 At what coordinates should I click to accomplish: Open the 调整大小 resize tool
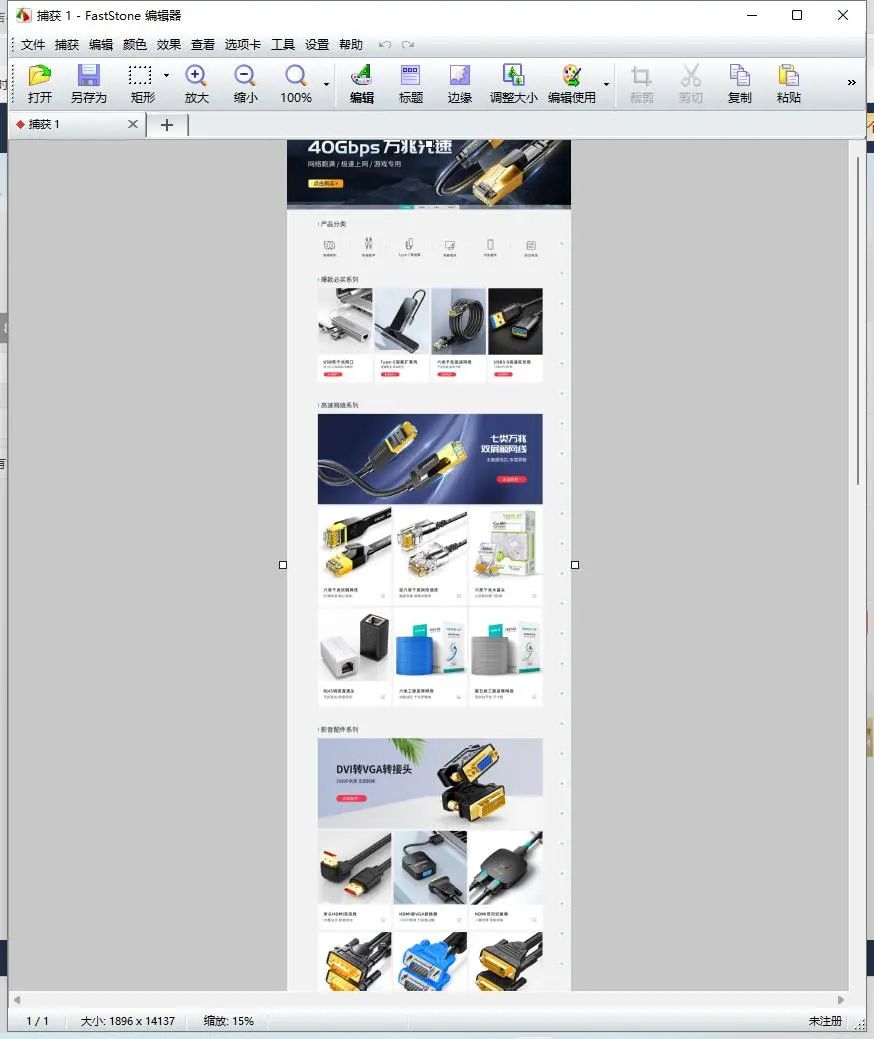point(514,76)
